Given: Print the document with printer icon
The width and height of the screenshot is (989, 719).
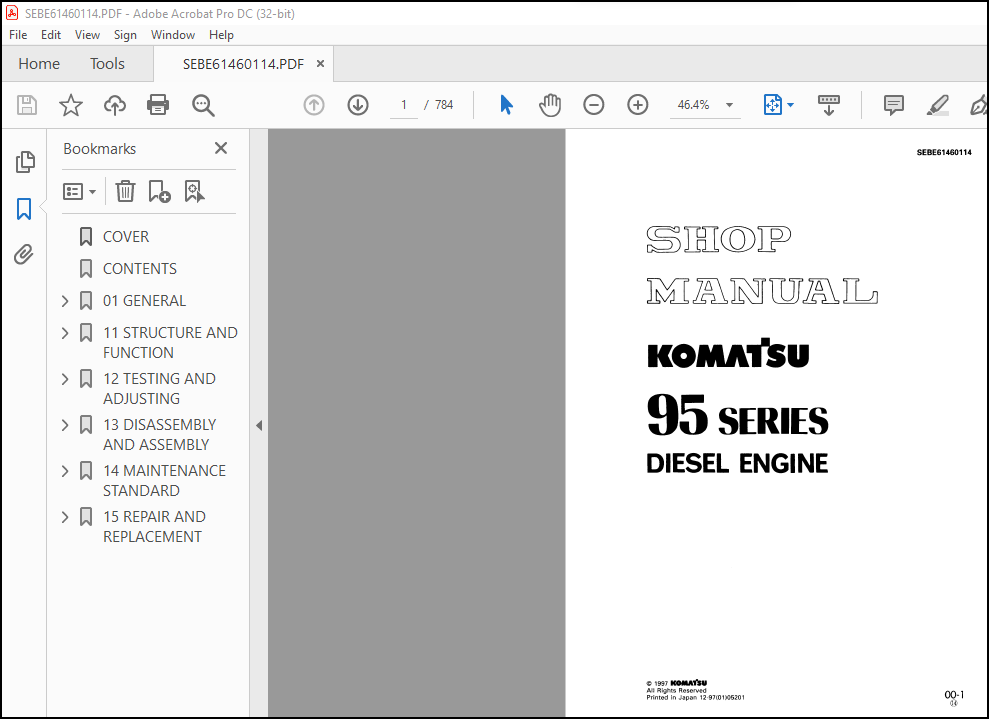Looking at the screenshot, I should click(x=158, y=105).
